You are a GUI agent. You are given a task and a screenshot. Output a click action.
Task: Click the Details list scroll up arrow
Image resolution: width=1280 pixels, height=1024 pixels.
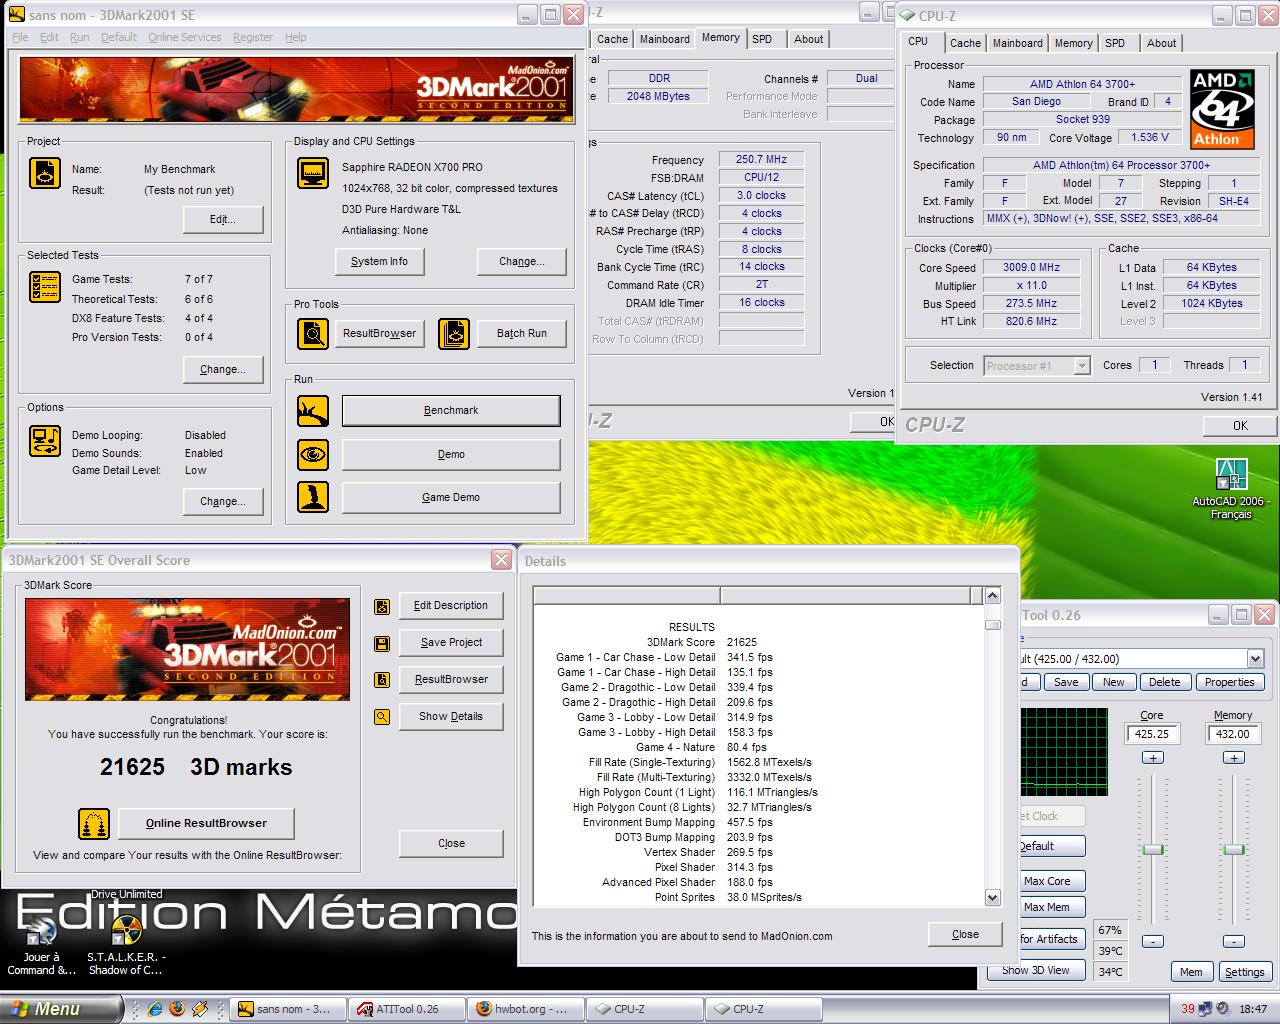click(992, 596)
